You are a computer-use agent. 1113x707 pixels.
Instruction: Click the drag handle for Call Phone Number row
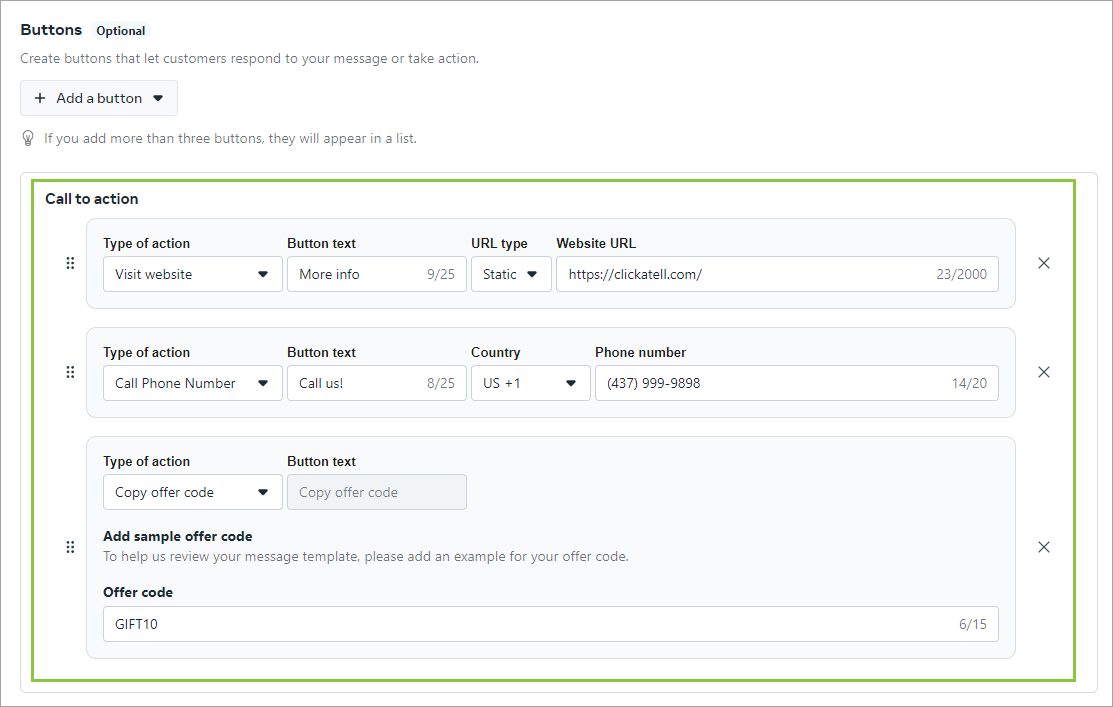pyautogui.click(x=70, y=372)
